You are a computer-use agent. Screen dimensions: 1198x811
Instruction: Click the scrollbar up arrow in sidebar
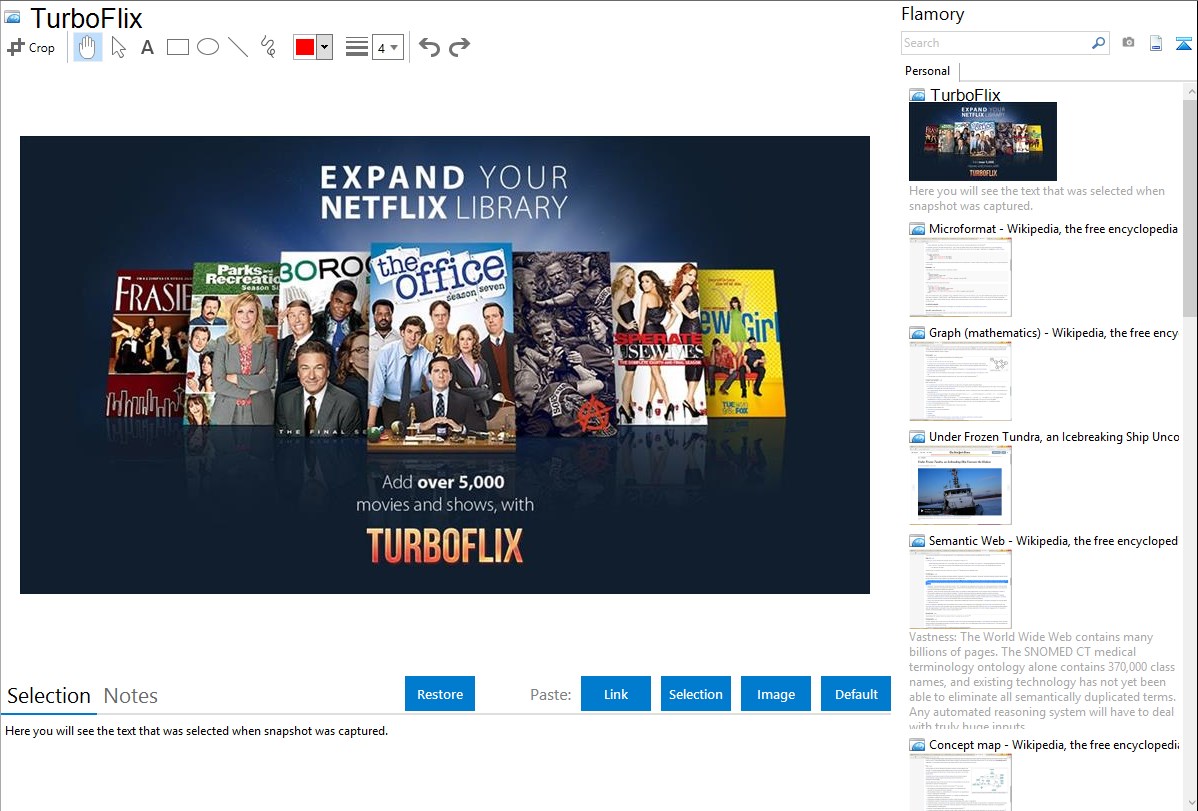pos(1190,91)
